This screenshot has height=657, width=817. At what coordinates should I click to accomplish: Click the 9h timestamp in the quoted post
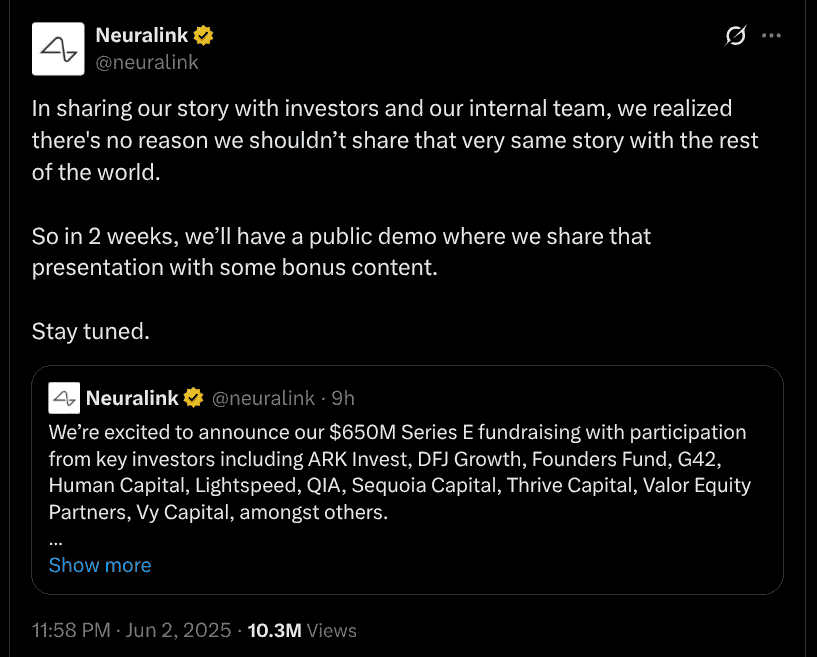point(343,398)
